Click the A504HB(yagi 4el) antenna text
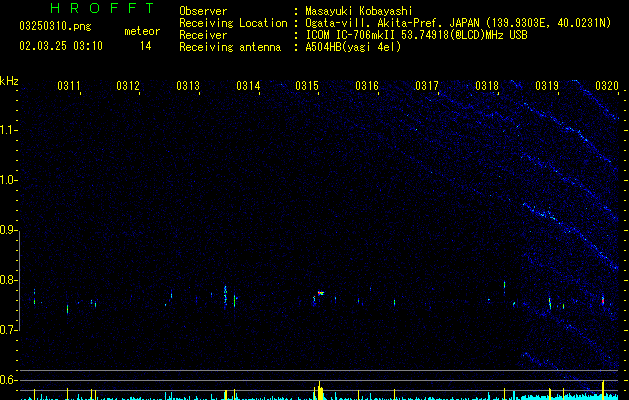629x400 pixels. [x=353, y=47]
